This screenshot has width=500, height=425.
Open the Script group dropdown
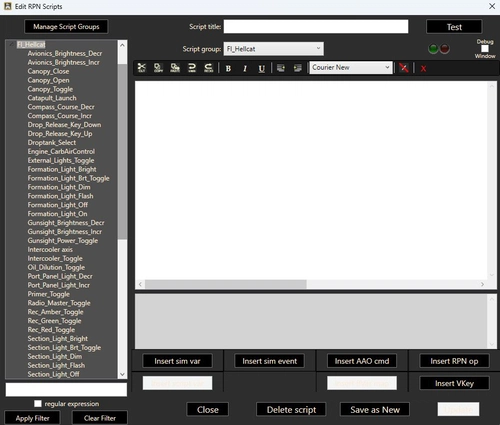tap(273, 49)
